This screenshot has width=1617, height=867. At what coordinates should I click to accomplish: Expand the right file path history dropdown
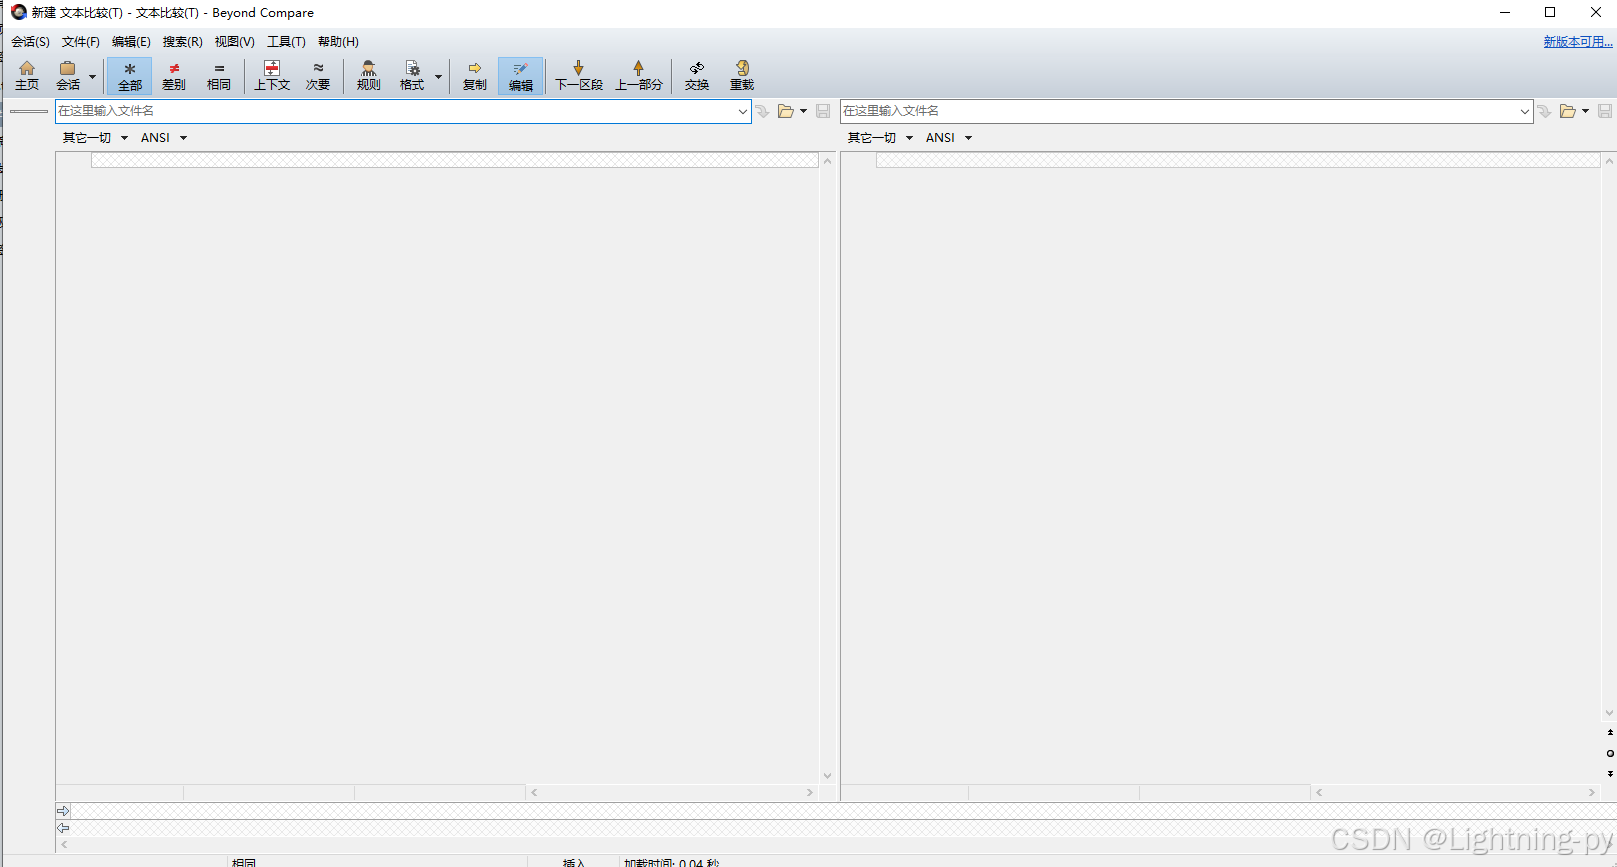pos(1525,111)
